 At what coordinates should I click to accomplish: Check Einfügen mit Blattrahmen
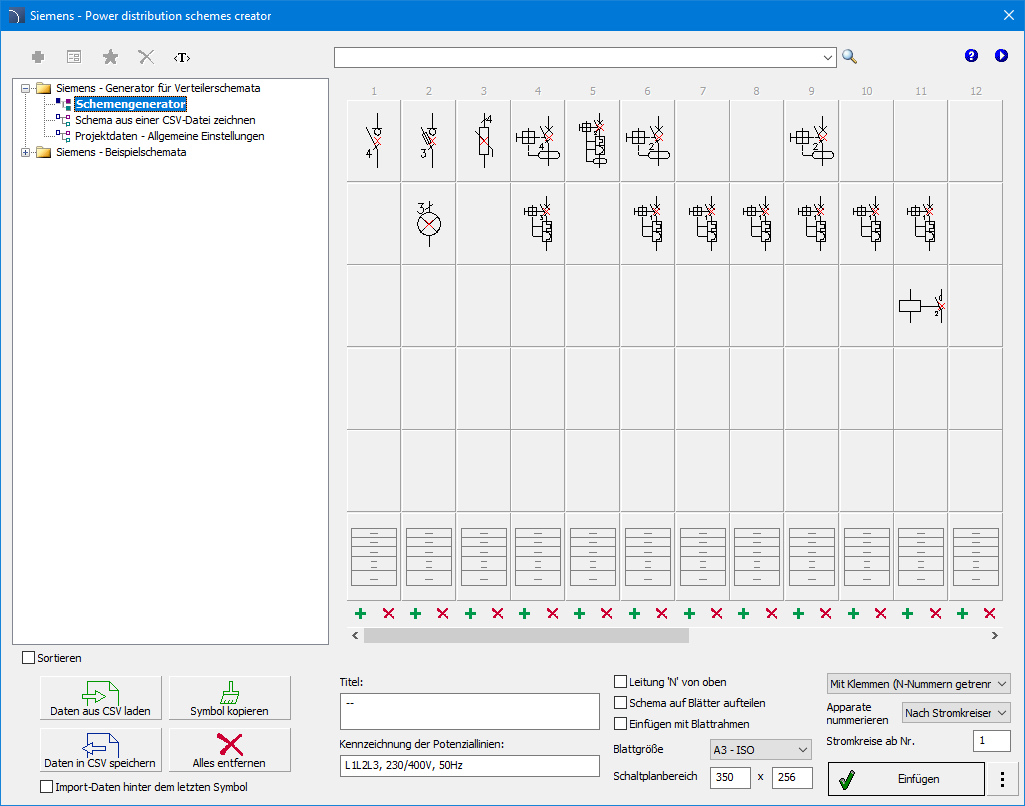tap(620, 724)
